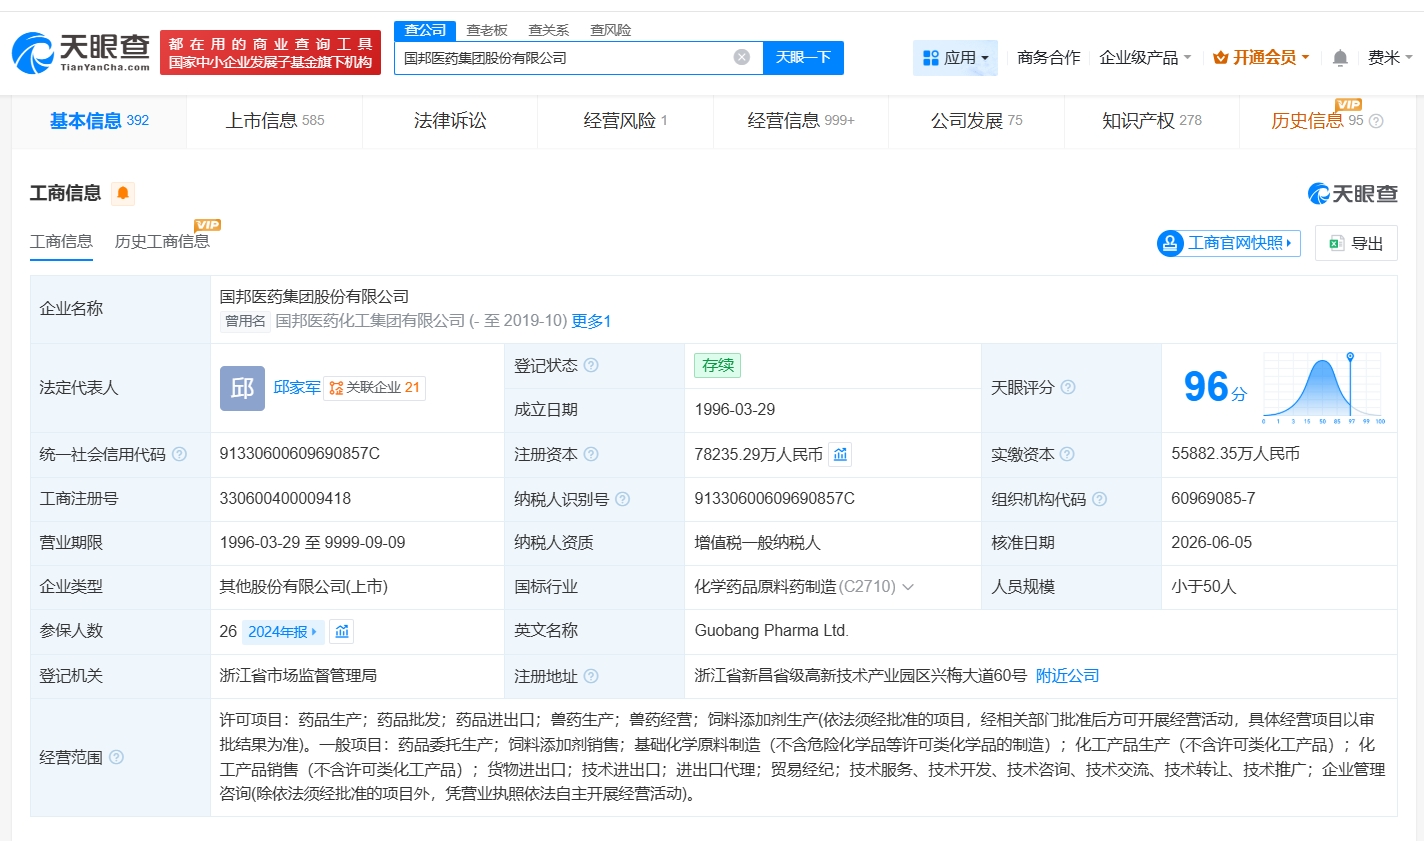
Task: Open 附近公司 nearby companies link
Action: click(x=1067, y=676)
